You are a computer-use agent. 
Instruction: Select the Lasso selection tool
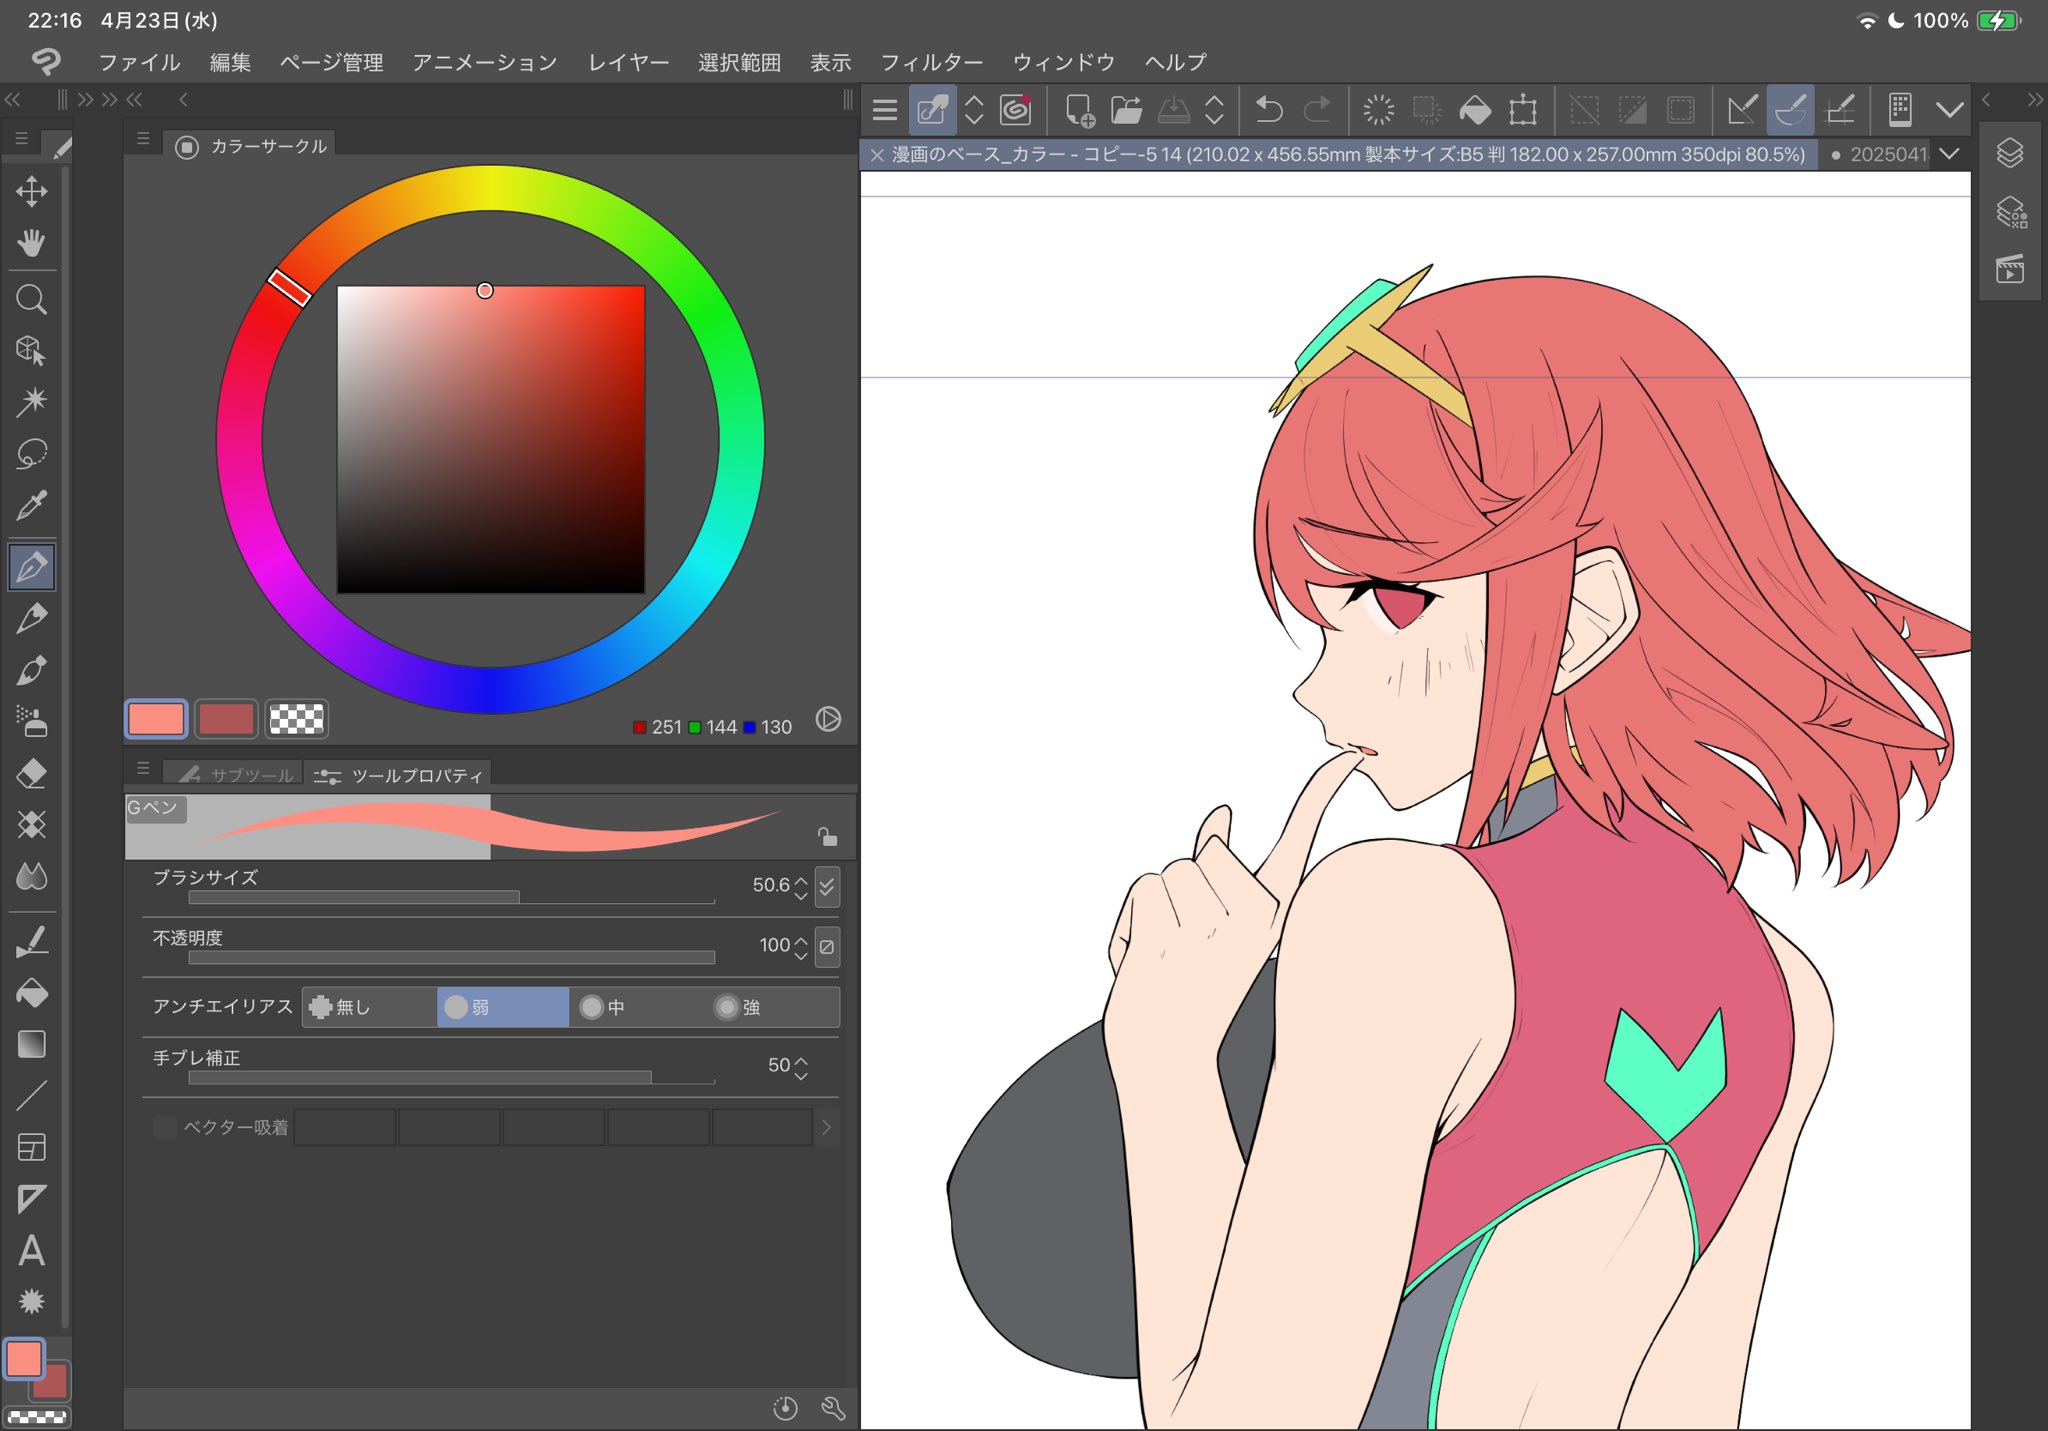31,453
